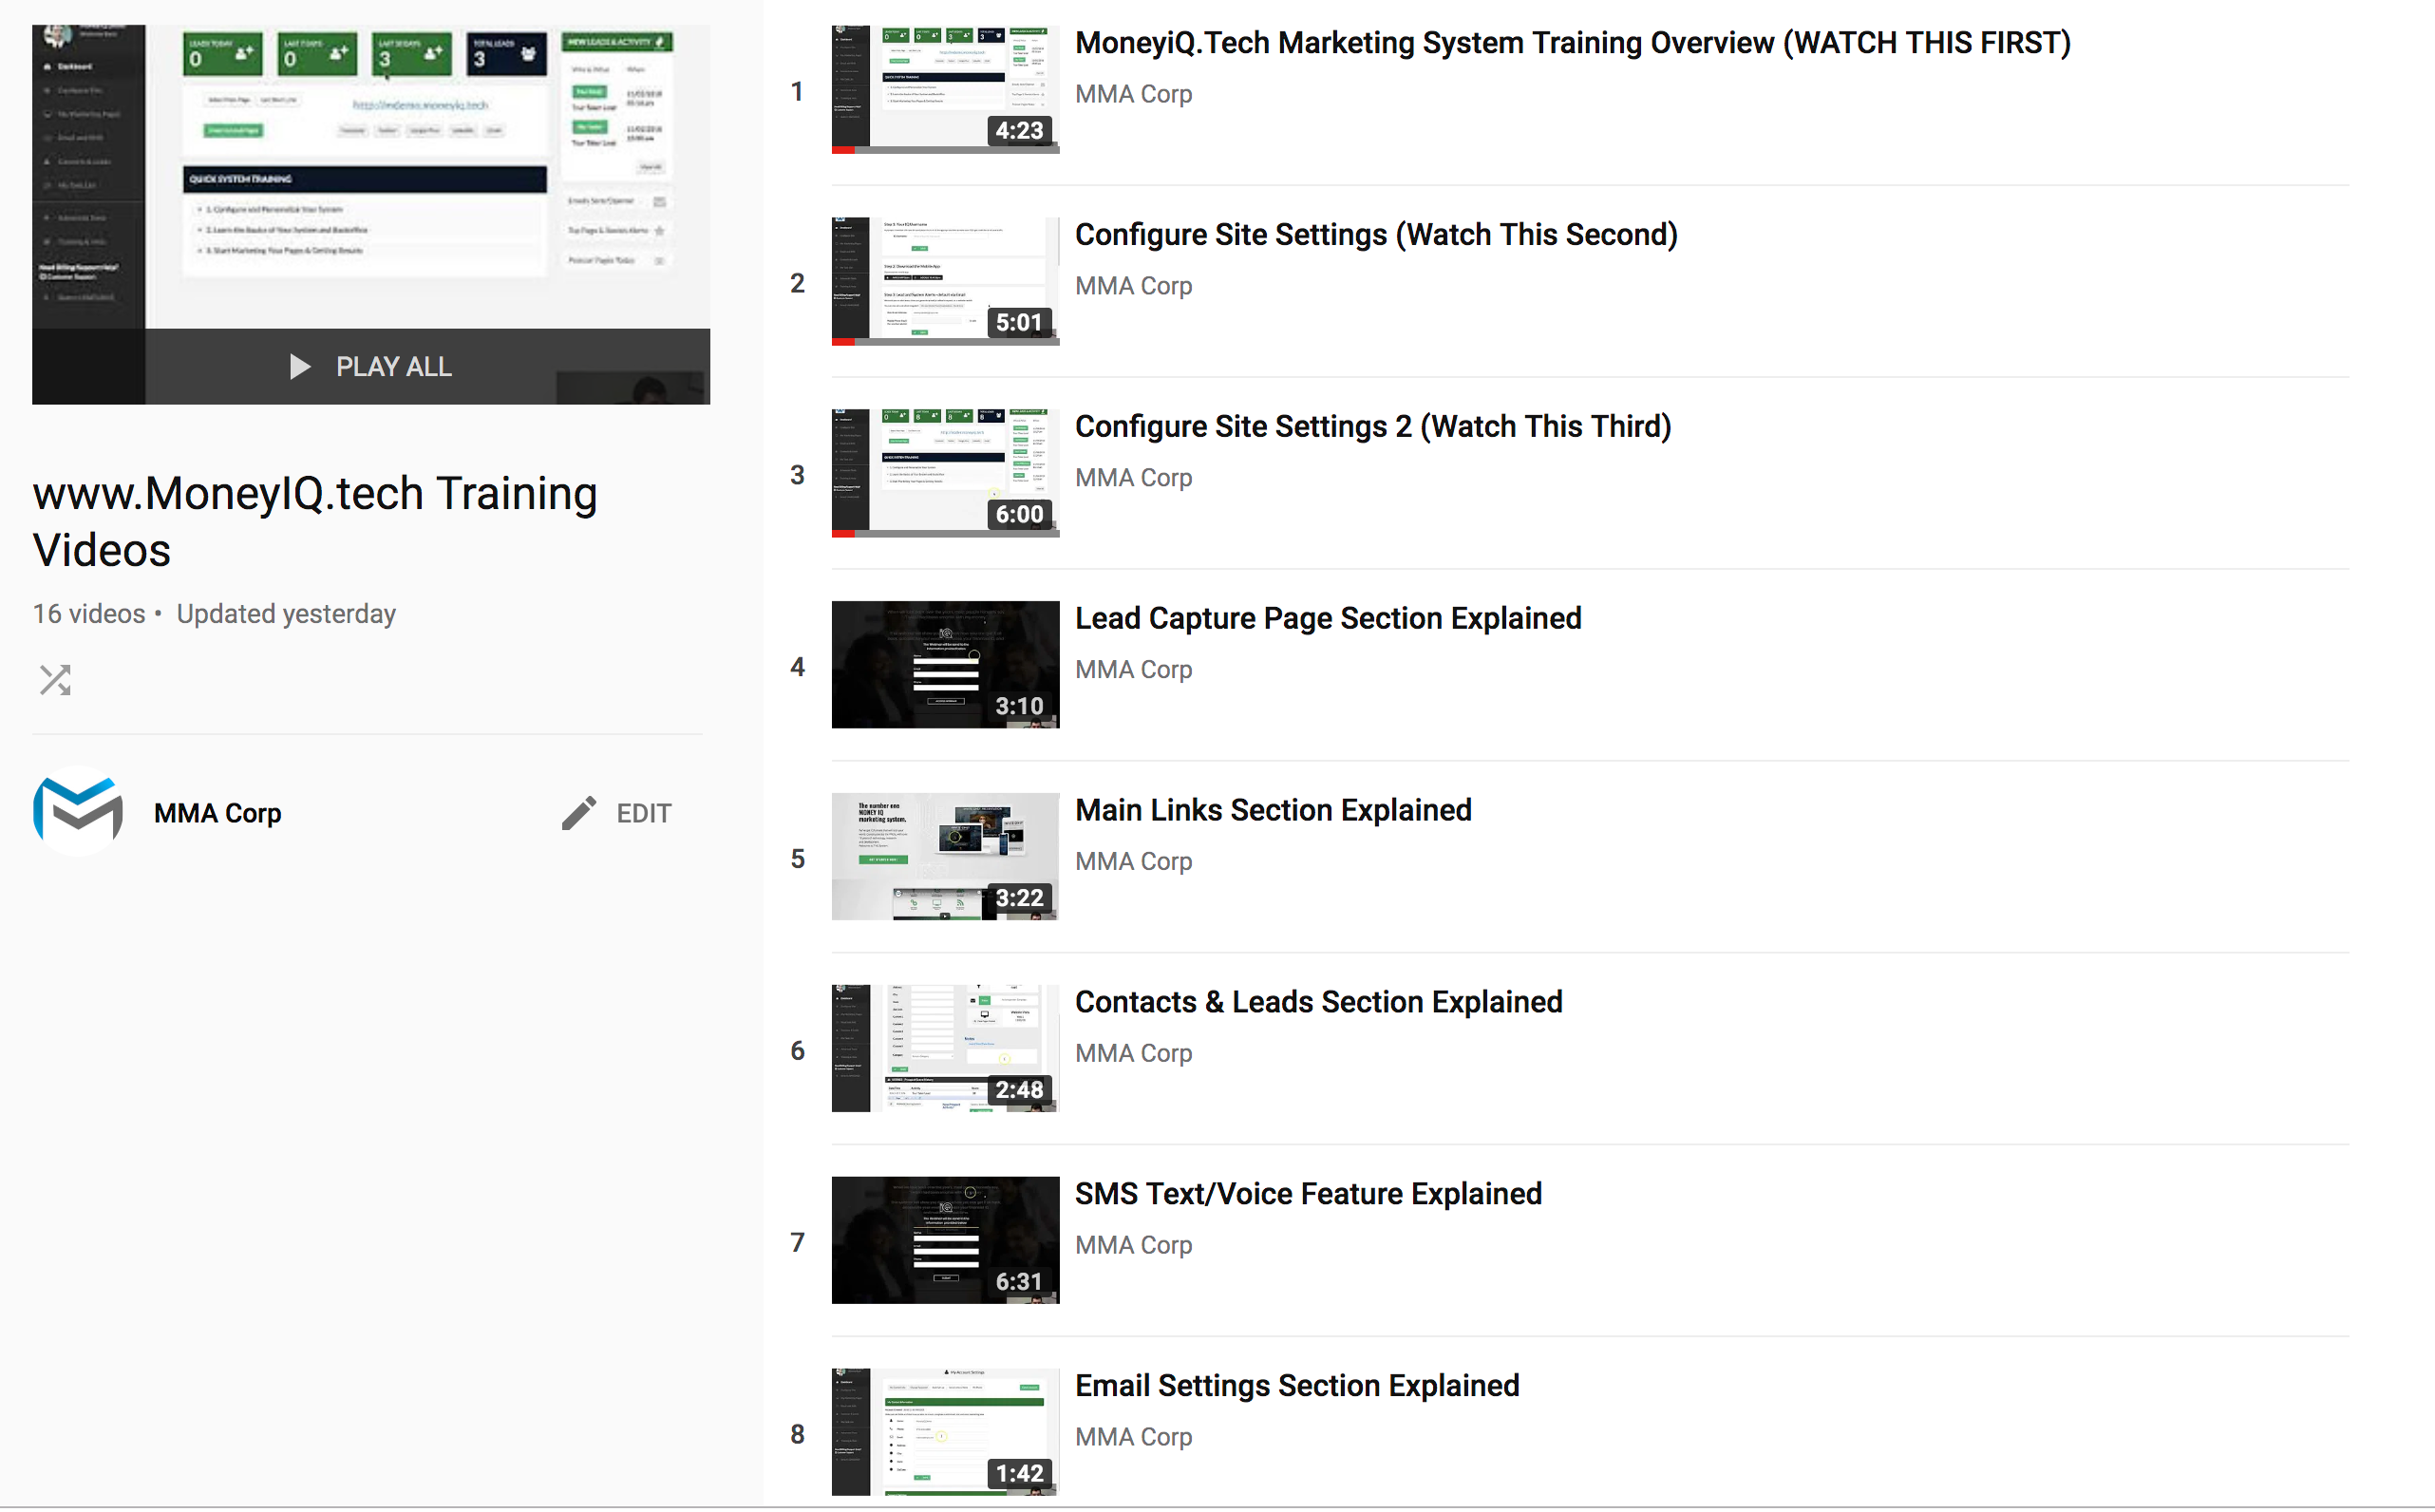Open the MoneyiQ.Tech Marketing System Training Overview video

click(x=1571, y=43)
